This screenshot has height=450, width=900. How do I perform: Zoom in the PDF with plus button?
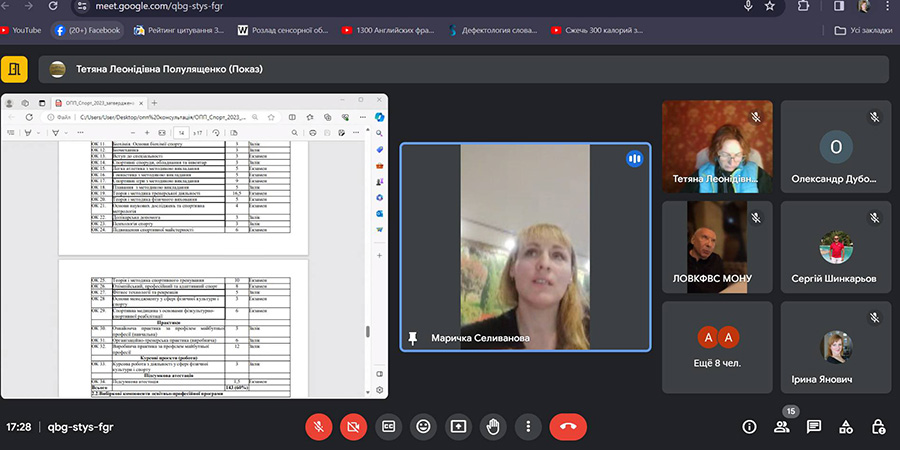coord(147,133)
